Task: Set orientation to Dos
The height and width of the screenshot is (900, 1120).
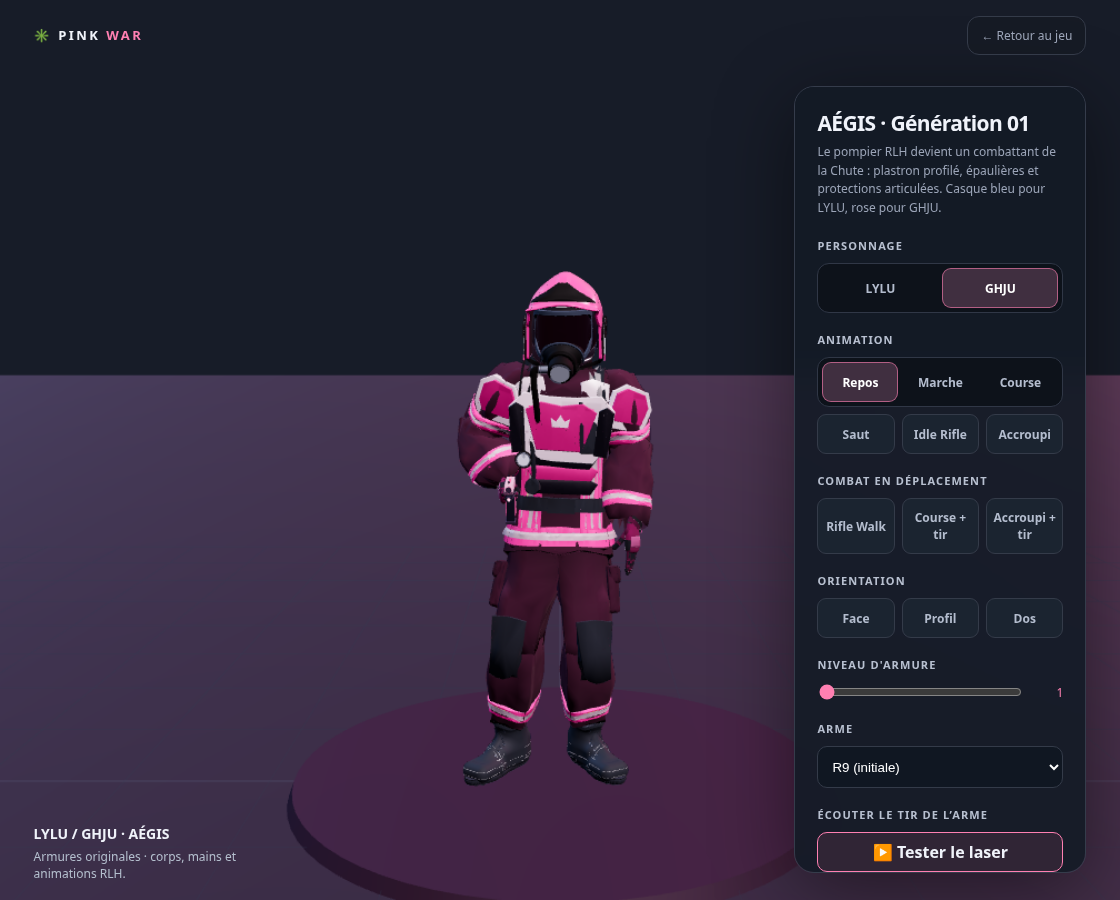Action: [1024, 619]
